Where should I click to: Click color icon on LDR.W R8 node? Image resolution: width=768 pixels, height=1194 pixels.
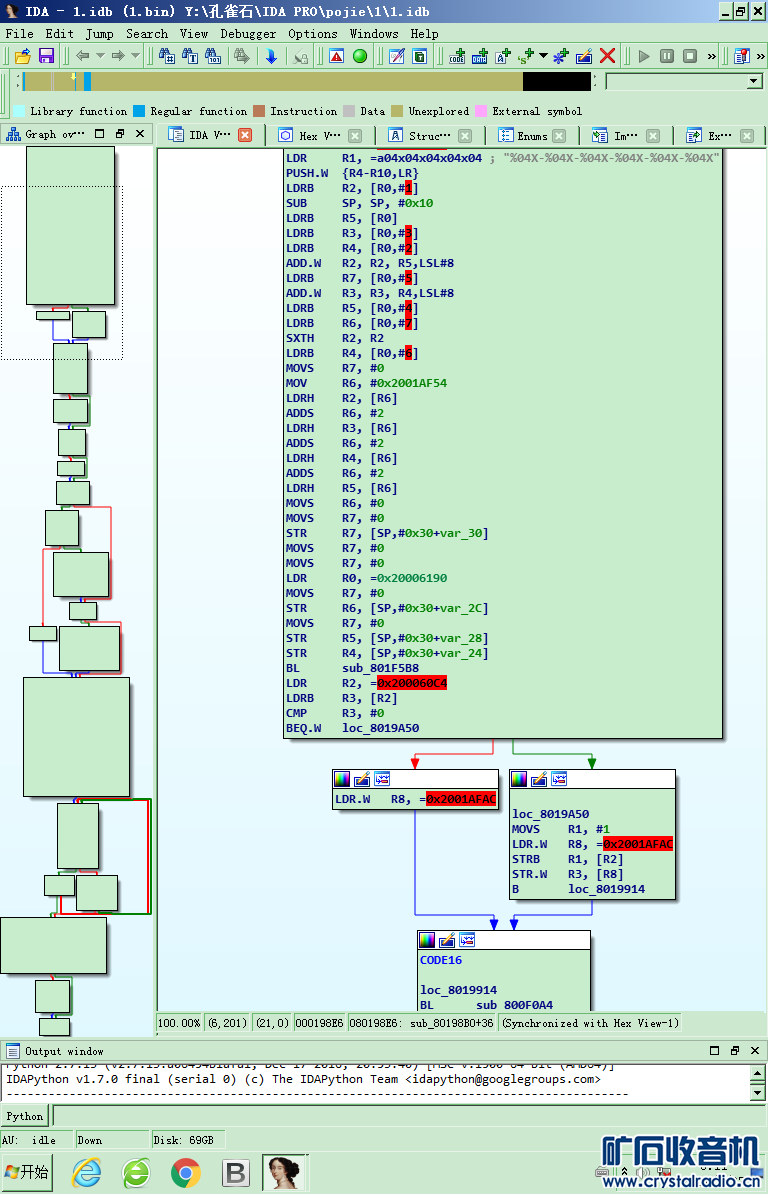342,779
